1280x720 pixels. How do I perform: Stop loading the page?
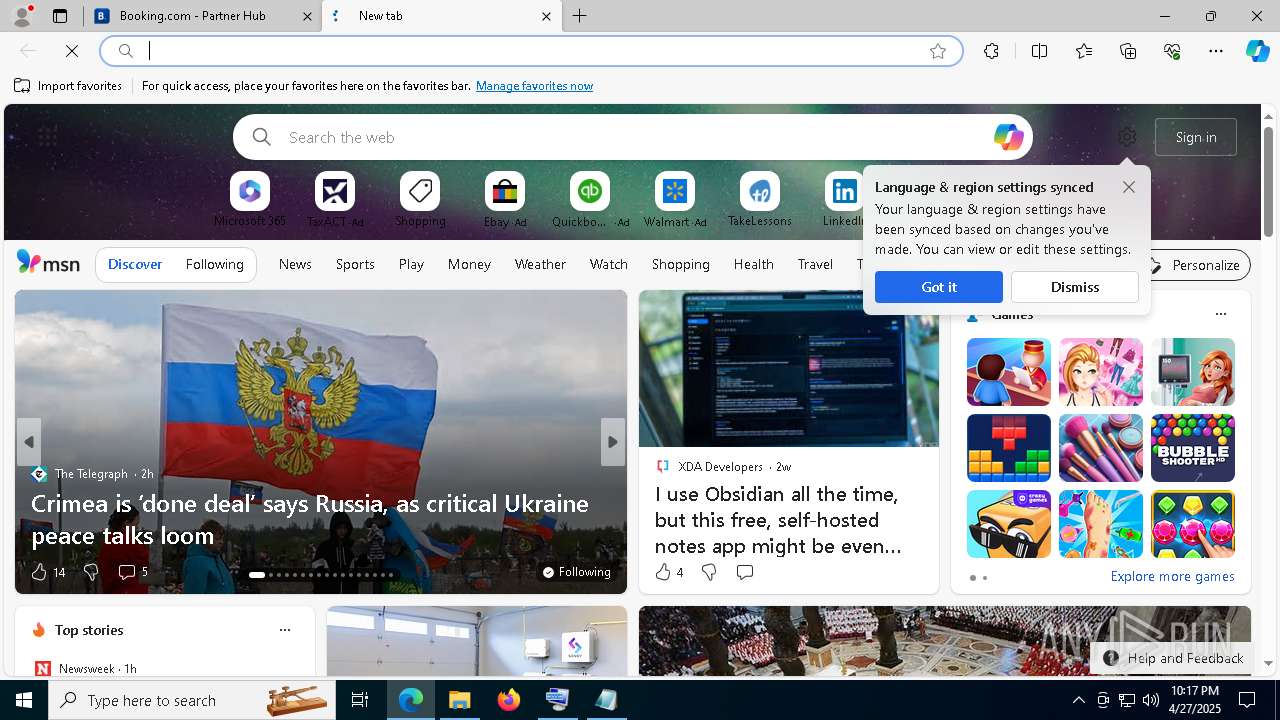(x=72, y=51)
